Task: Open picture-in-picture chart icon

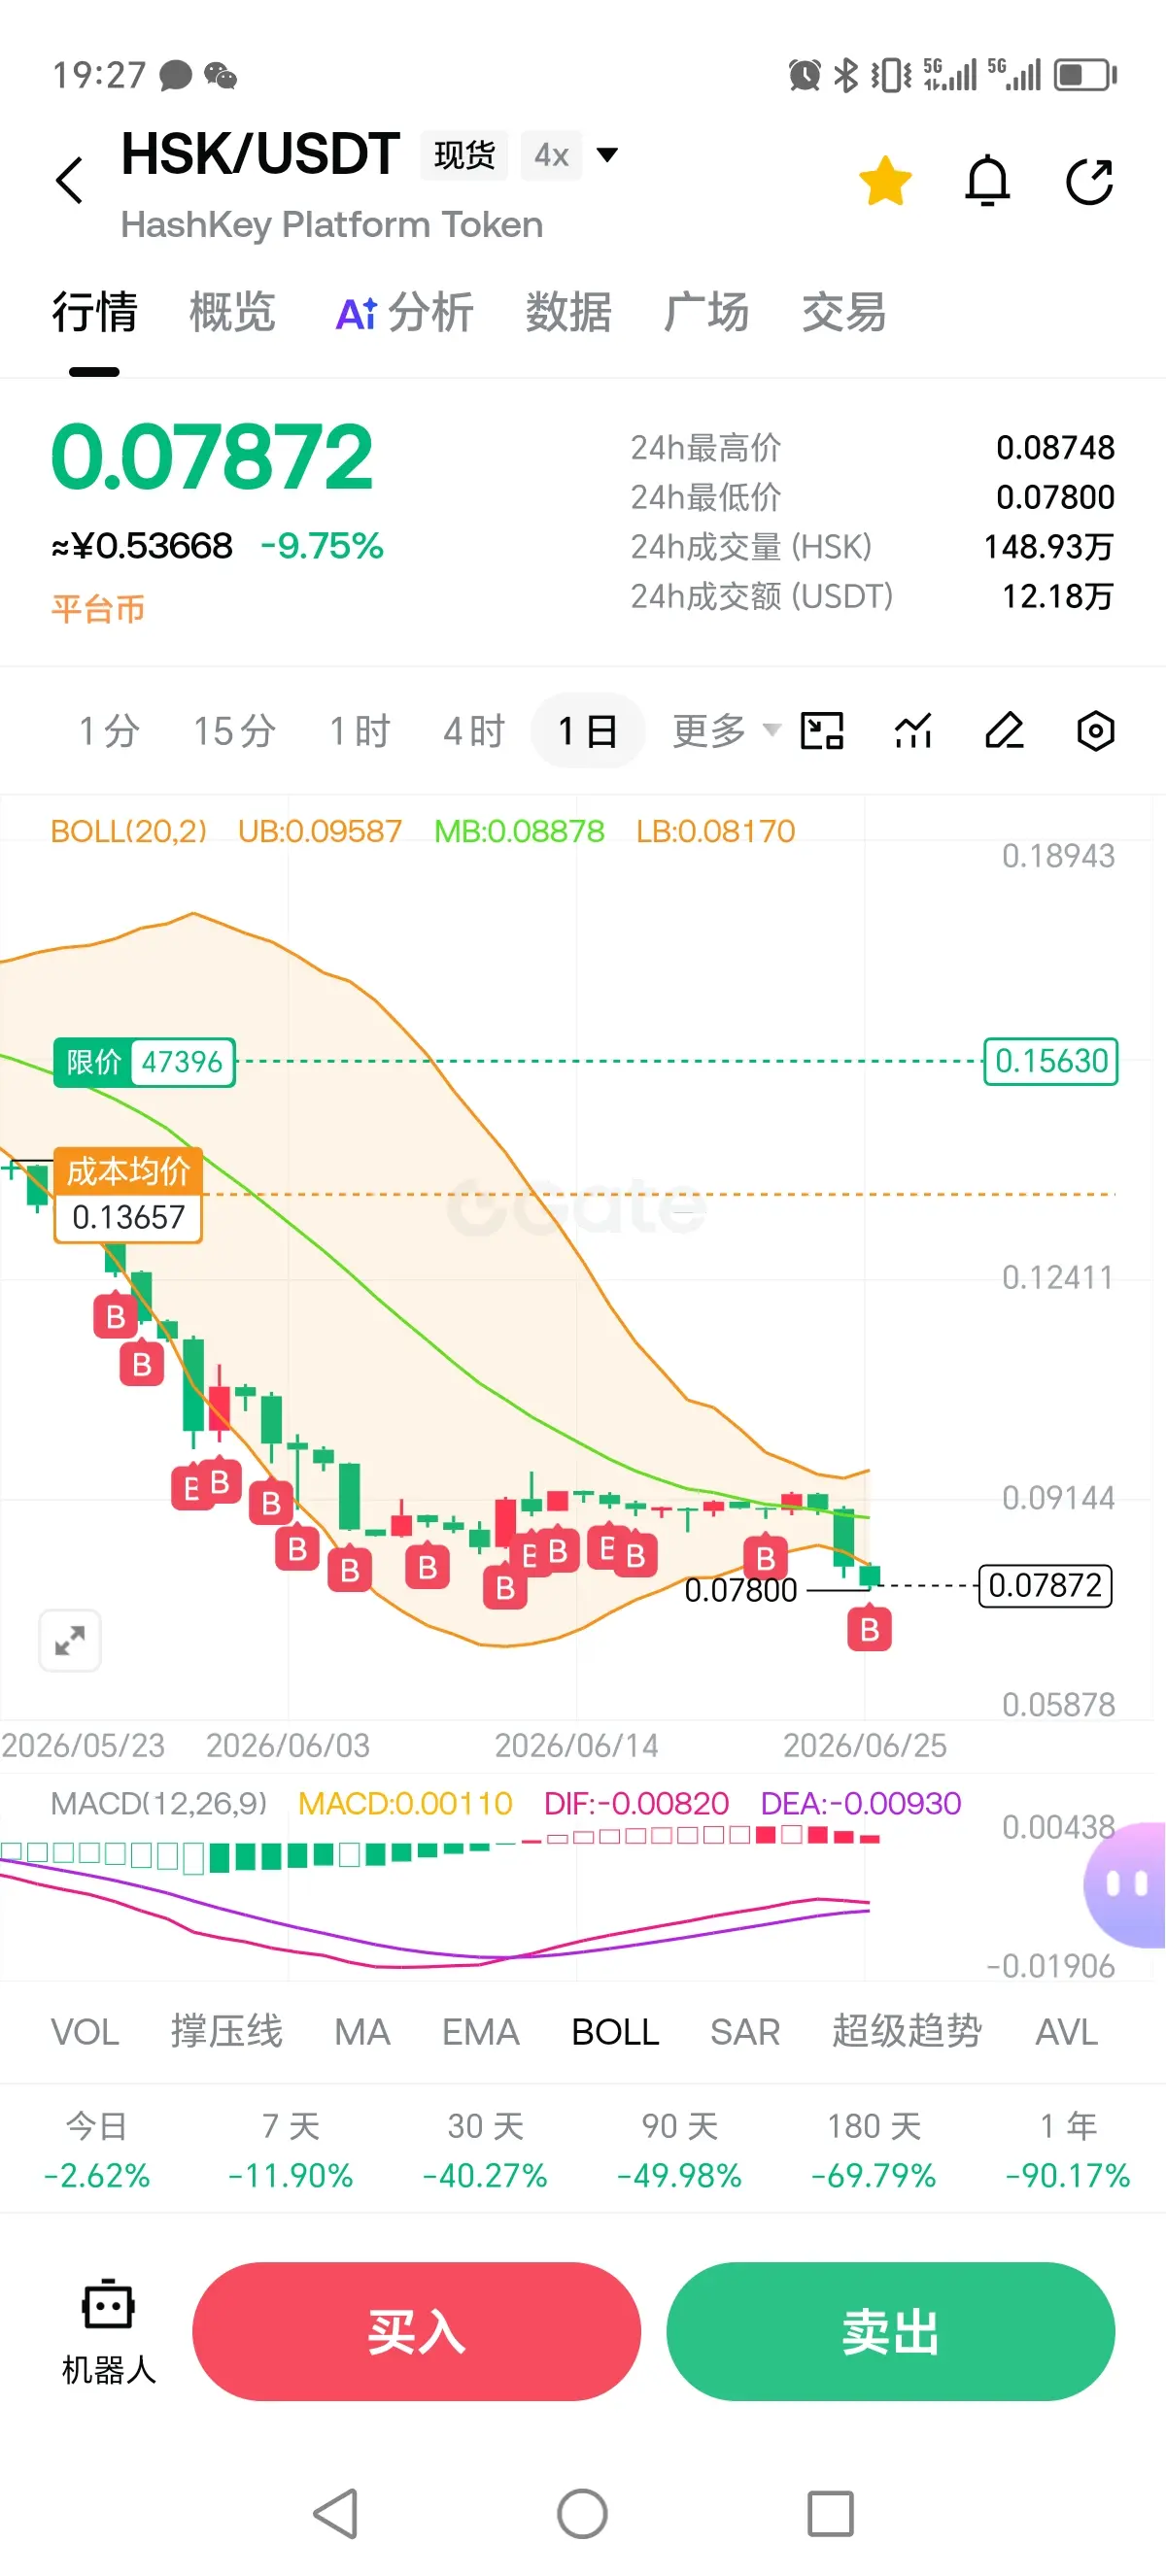Action: (x=822, y=731)
